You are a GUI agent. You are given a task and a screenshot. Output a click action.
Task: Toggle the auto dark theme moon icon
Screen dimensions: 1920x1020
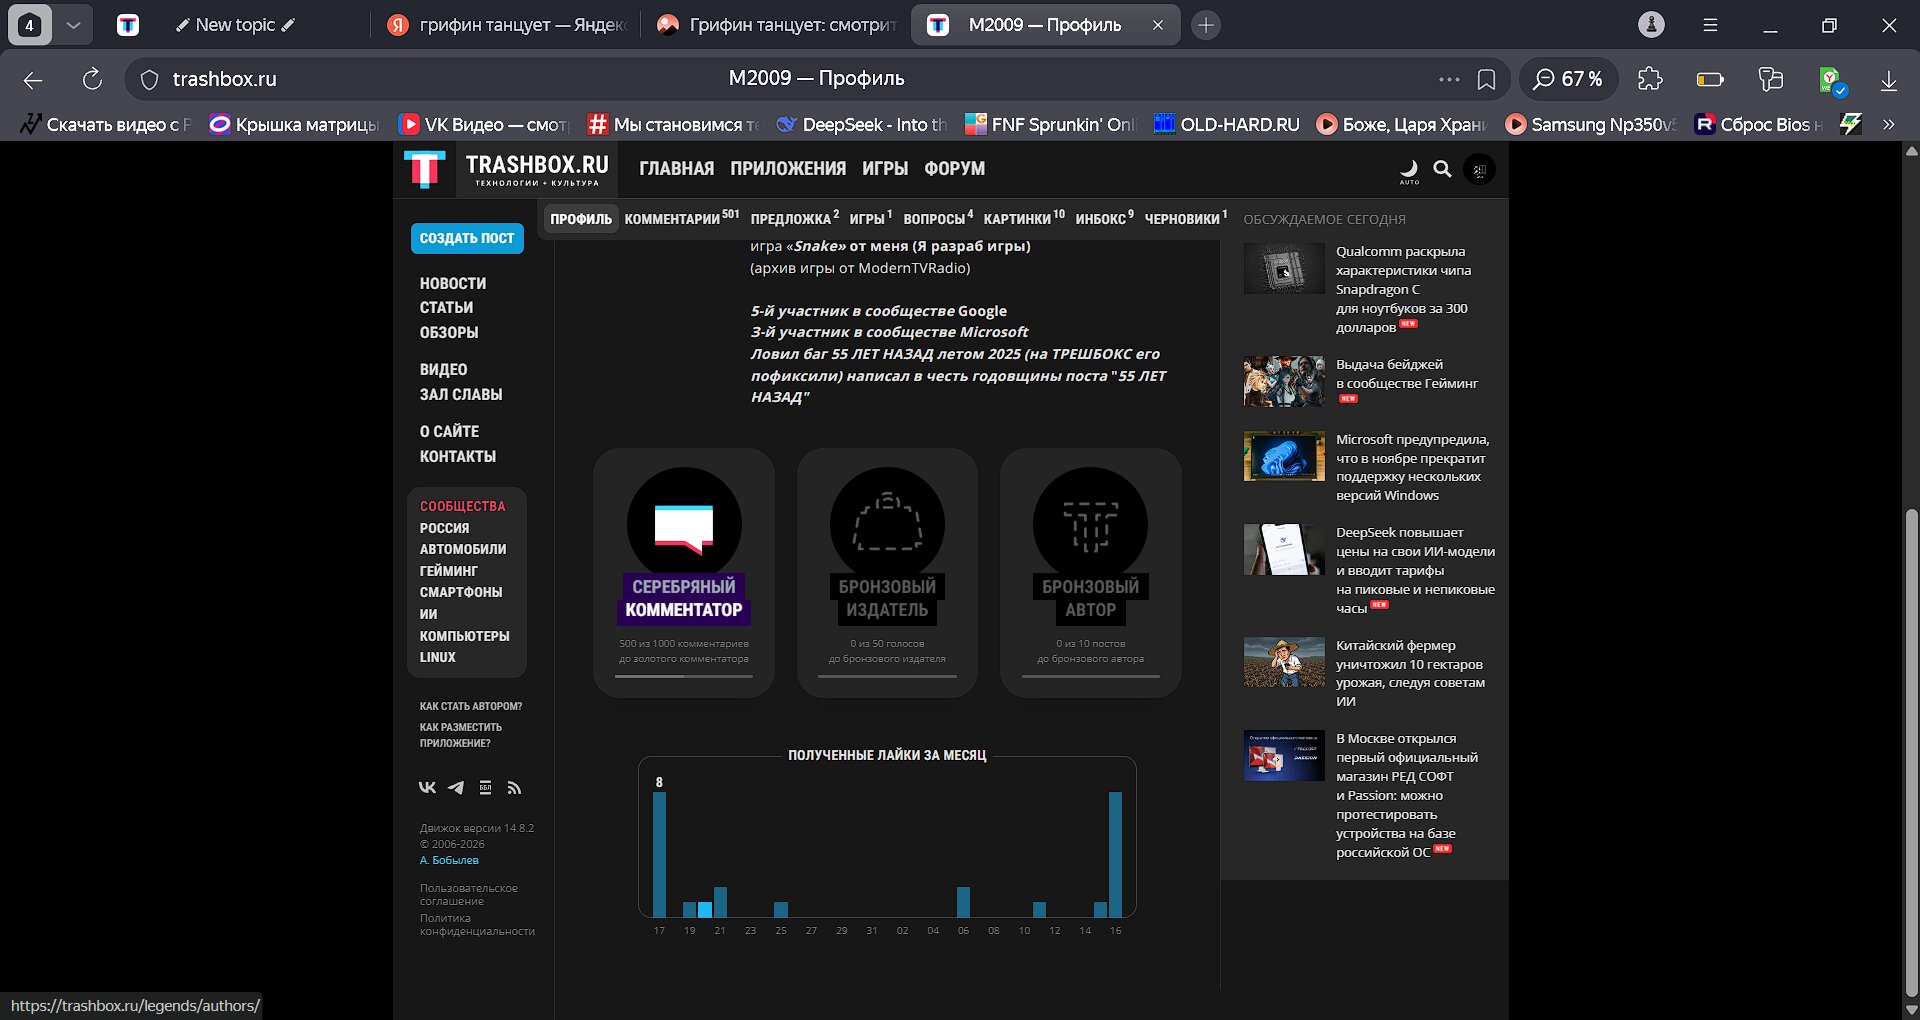click(1409, 170)
